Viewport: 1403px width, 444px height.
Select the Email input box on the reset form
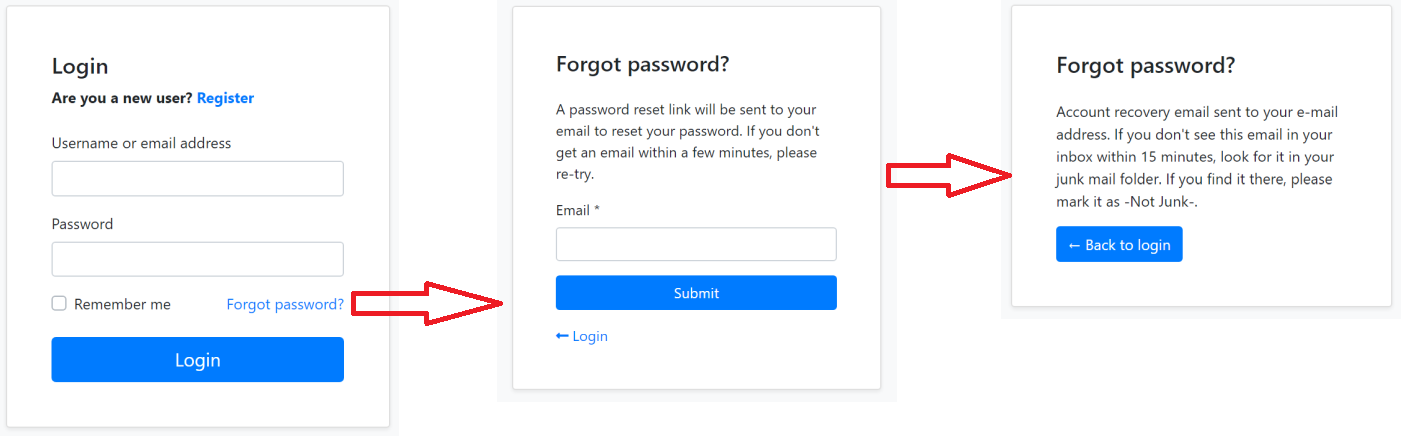[x=696, y=245]
